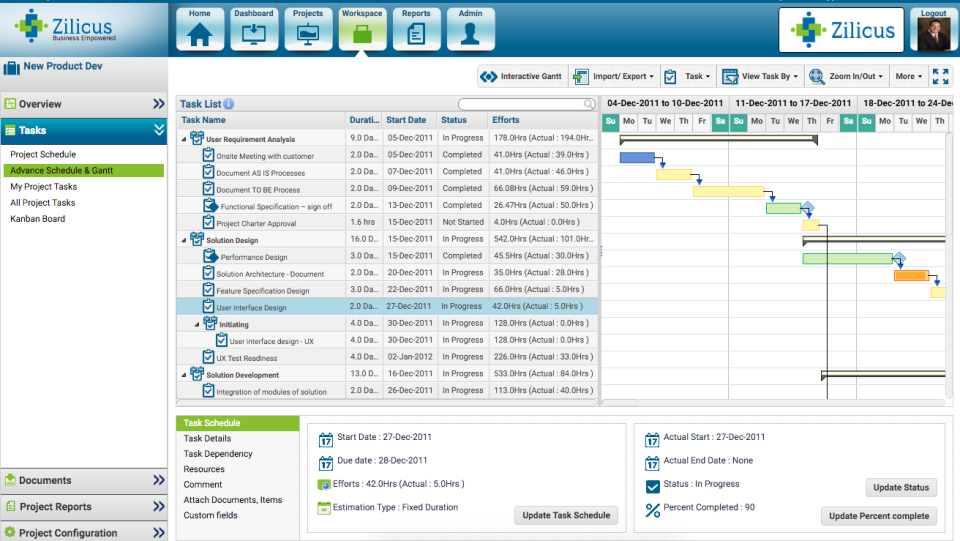Collapse the Solution Development group
Screen dimensions: 960x541
coord(184,375)
